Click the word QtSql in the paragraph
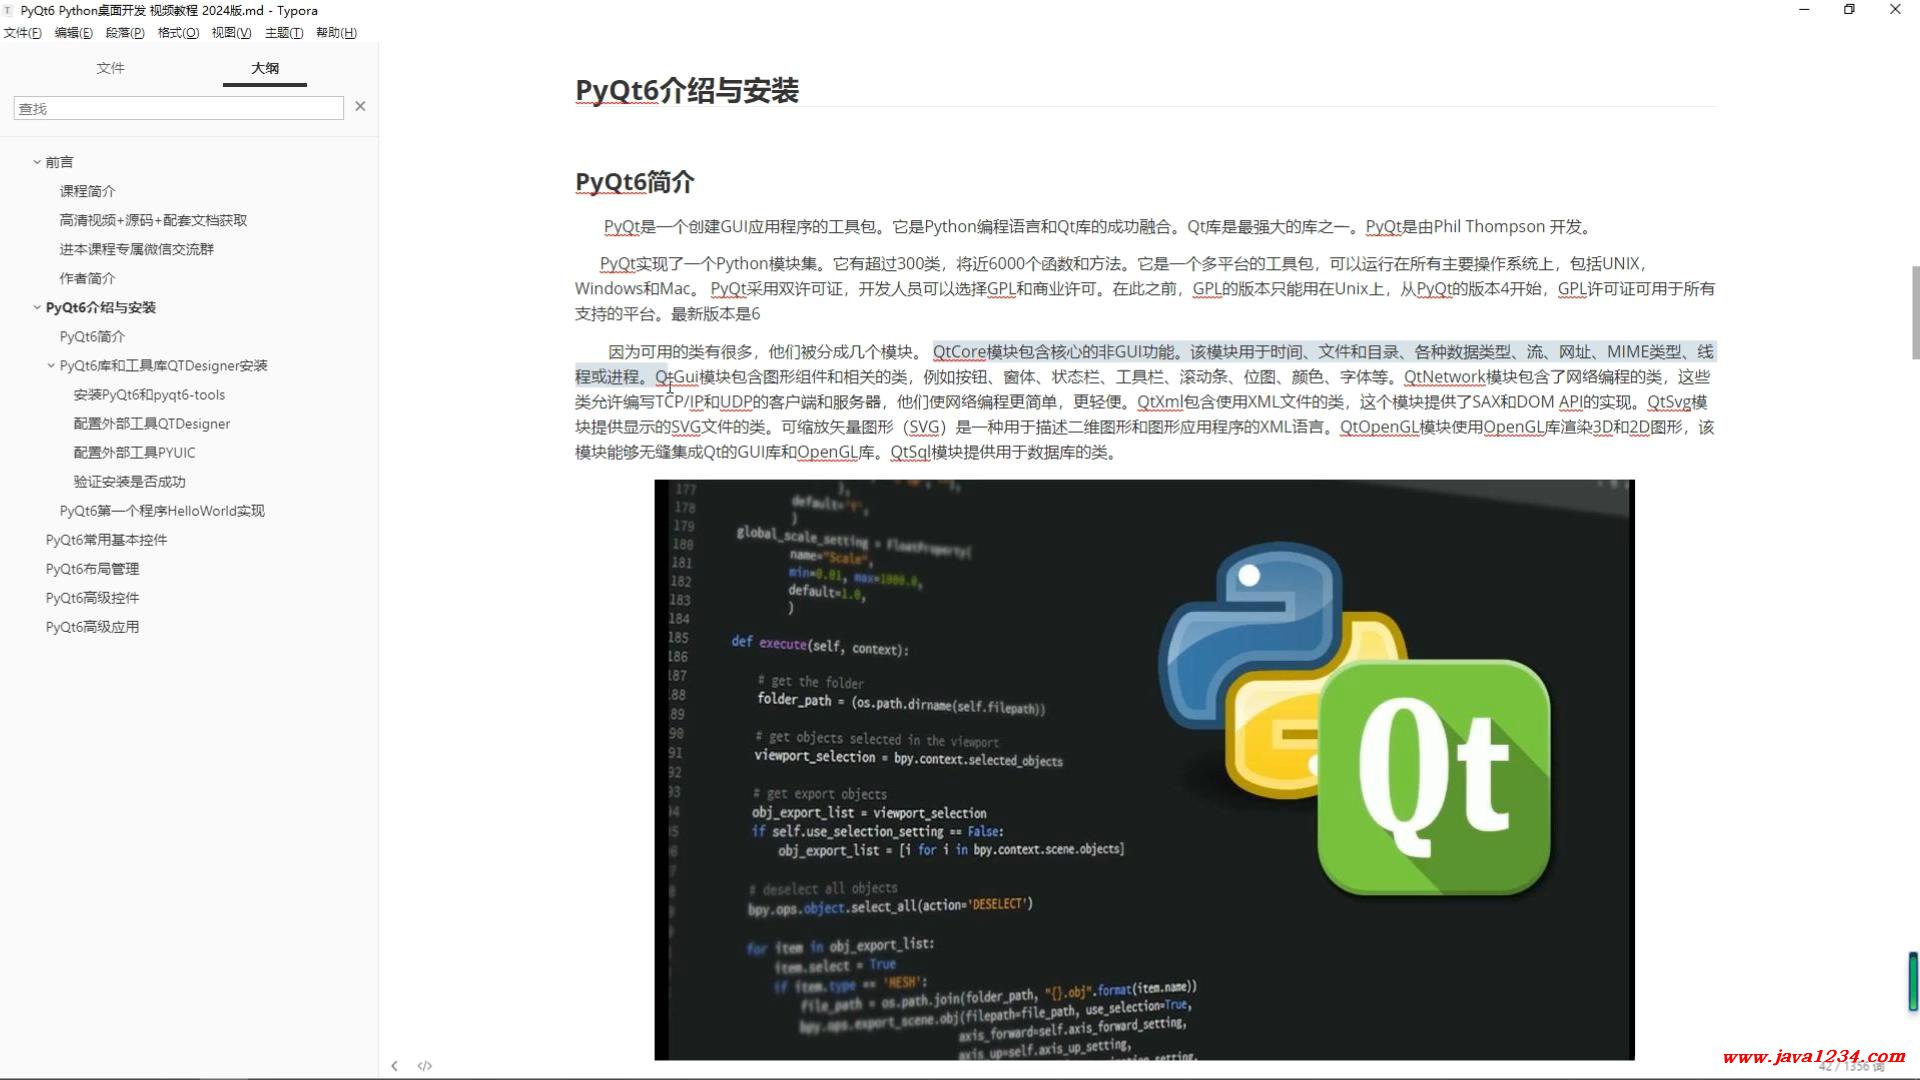 click(910, 452)
